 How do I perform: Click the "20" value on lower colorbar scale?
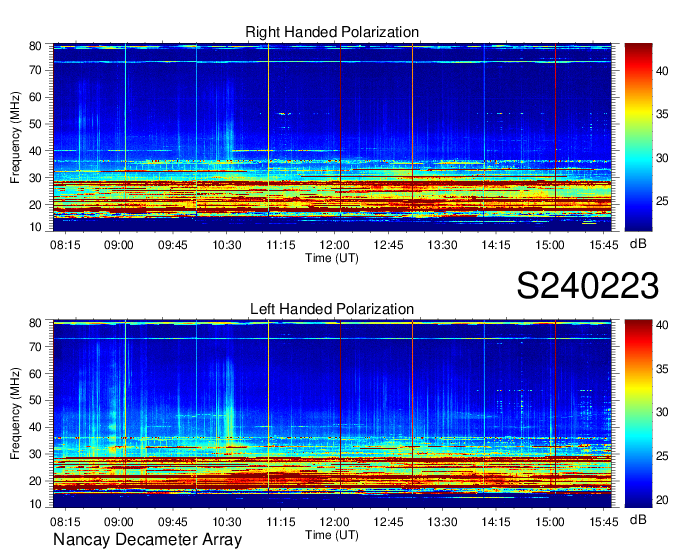click(x=662, y=500)
